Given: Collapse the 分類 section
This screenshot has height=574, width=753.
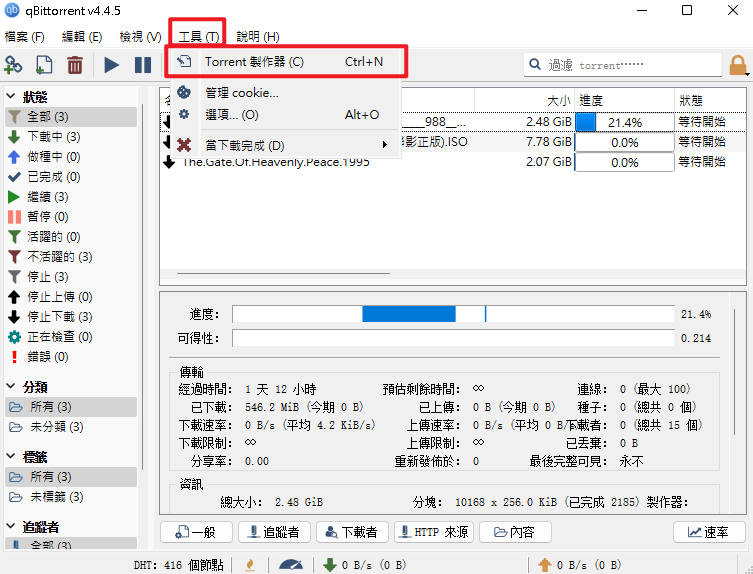Looking at the screenshot, I should click(11, 386).
